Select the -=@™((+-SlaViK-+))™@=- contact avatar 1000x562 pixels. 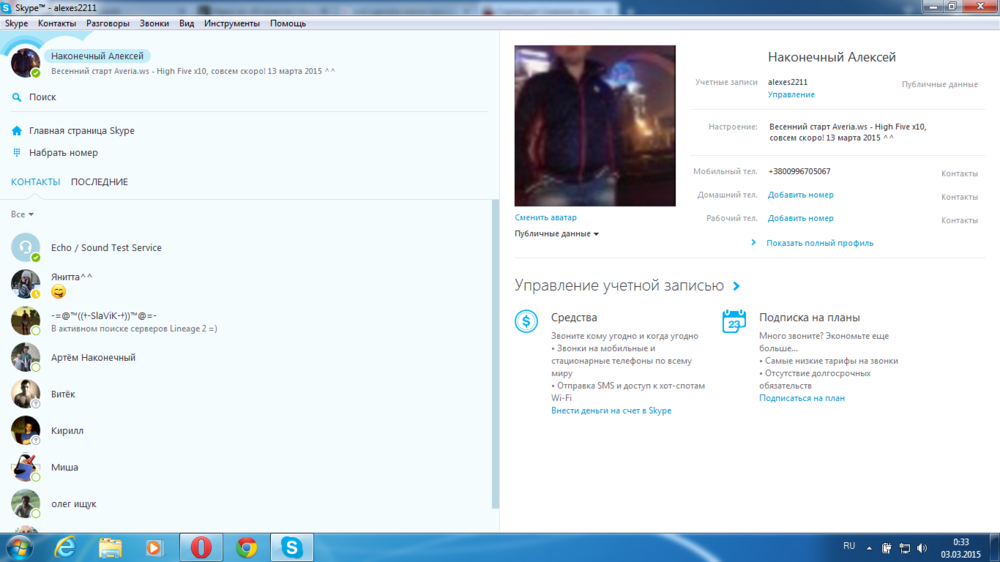(x=26, y=321)
